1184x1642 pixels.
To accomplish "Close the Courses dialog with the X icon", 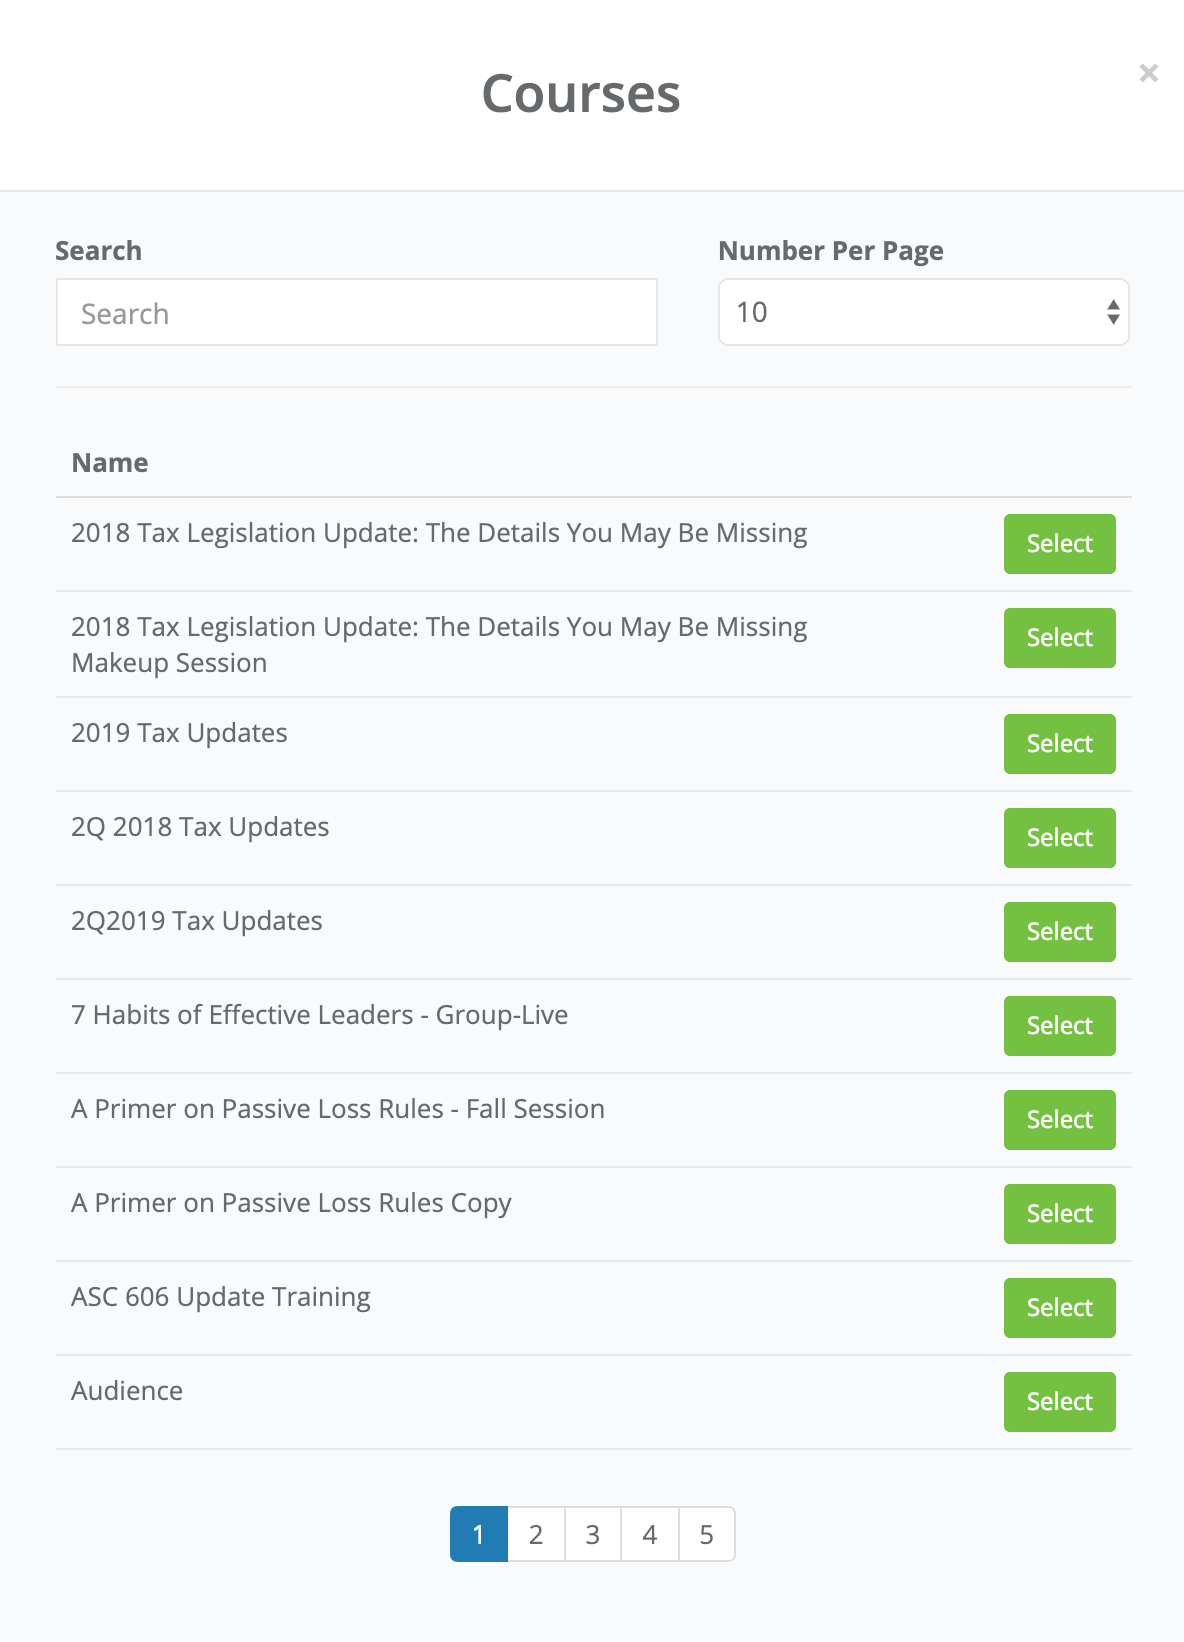I will (x=1149, y=72).
